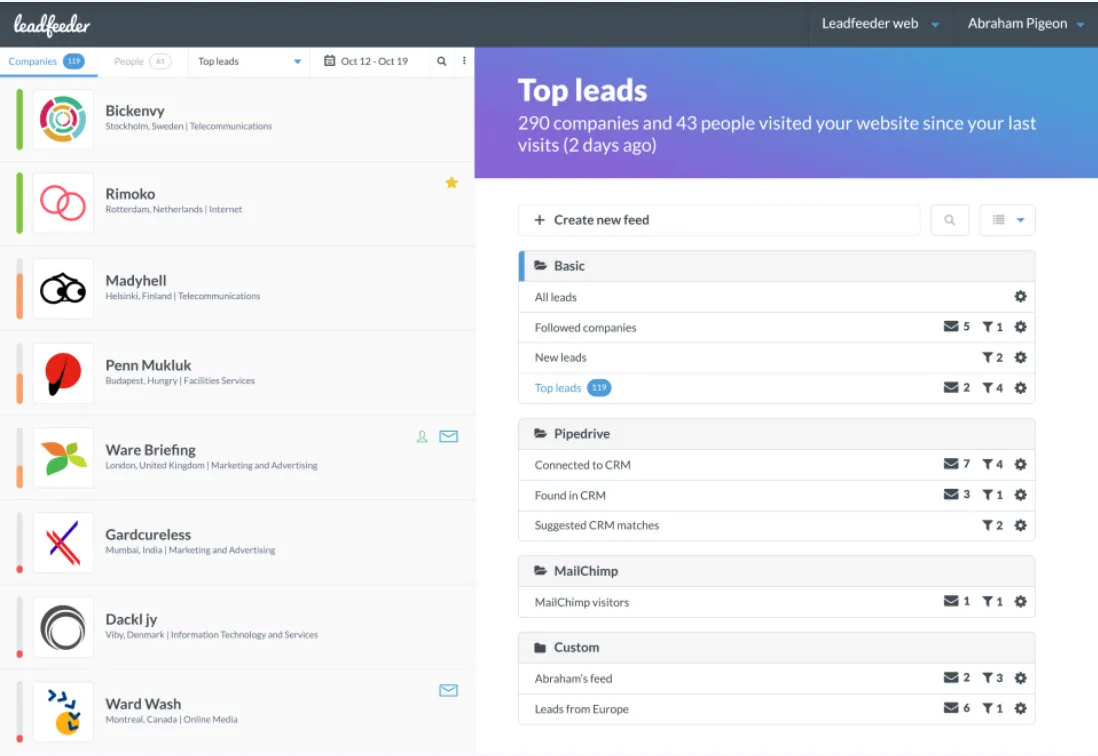Open the search magnifier above the feed list
This screenshot has width=1098, height=756.
coord(949,219)
